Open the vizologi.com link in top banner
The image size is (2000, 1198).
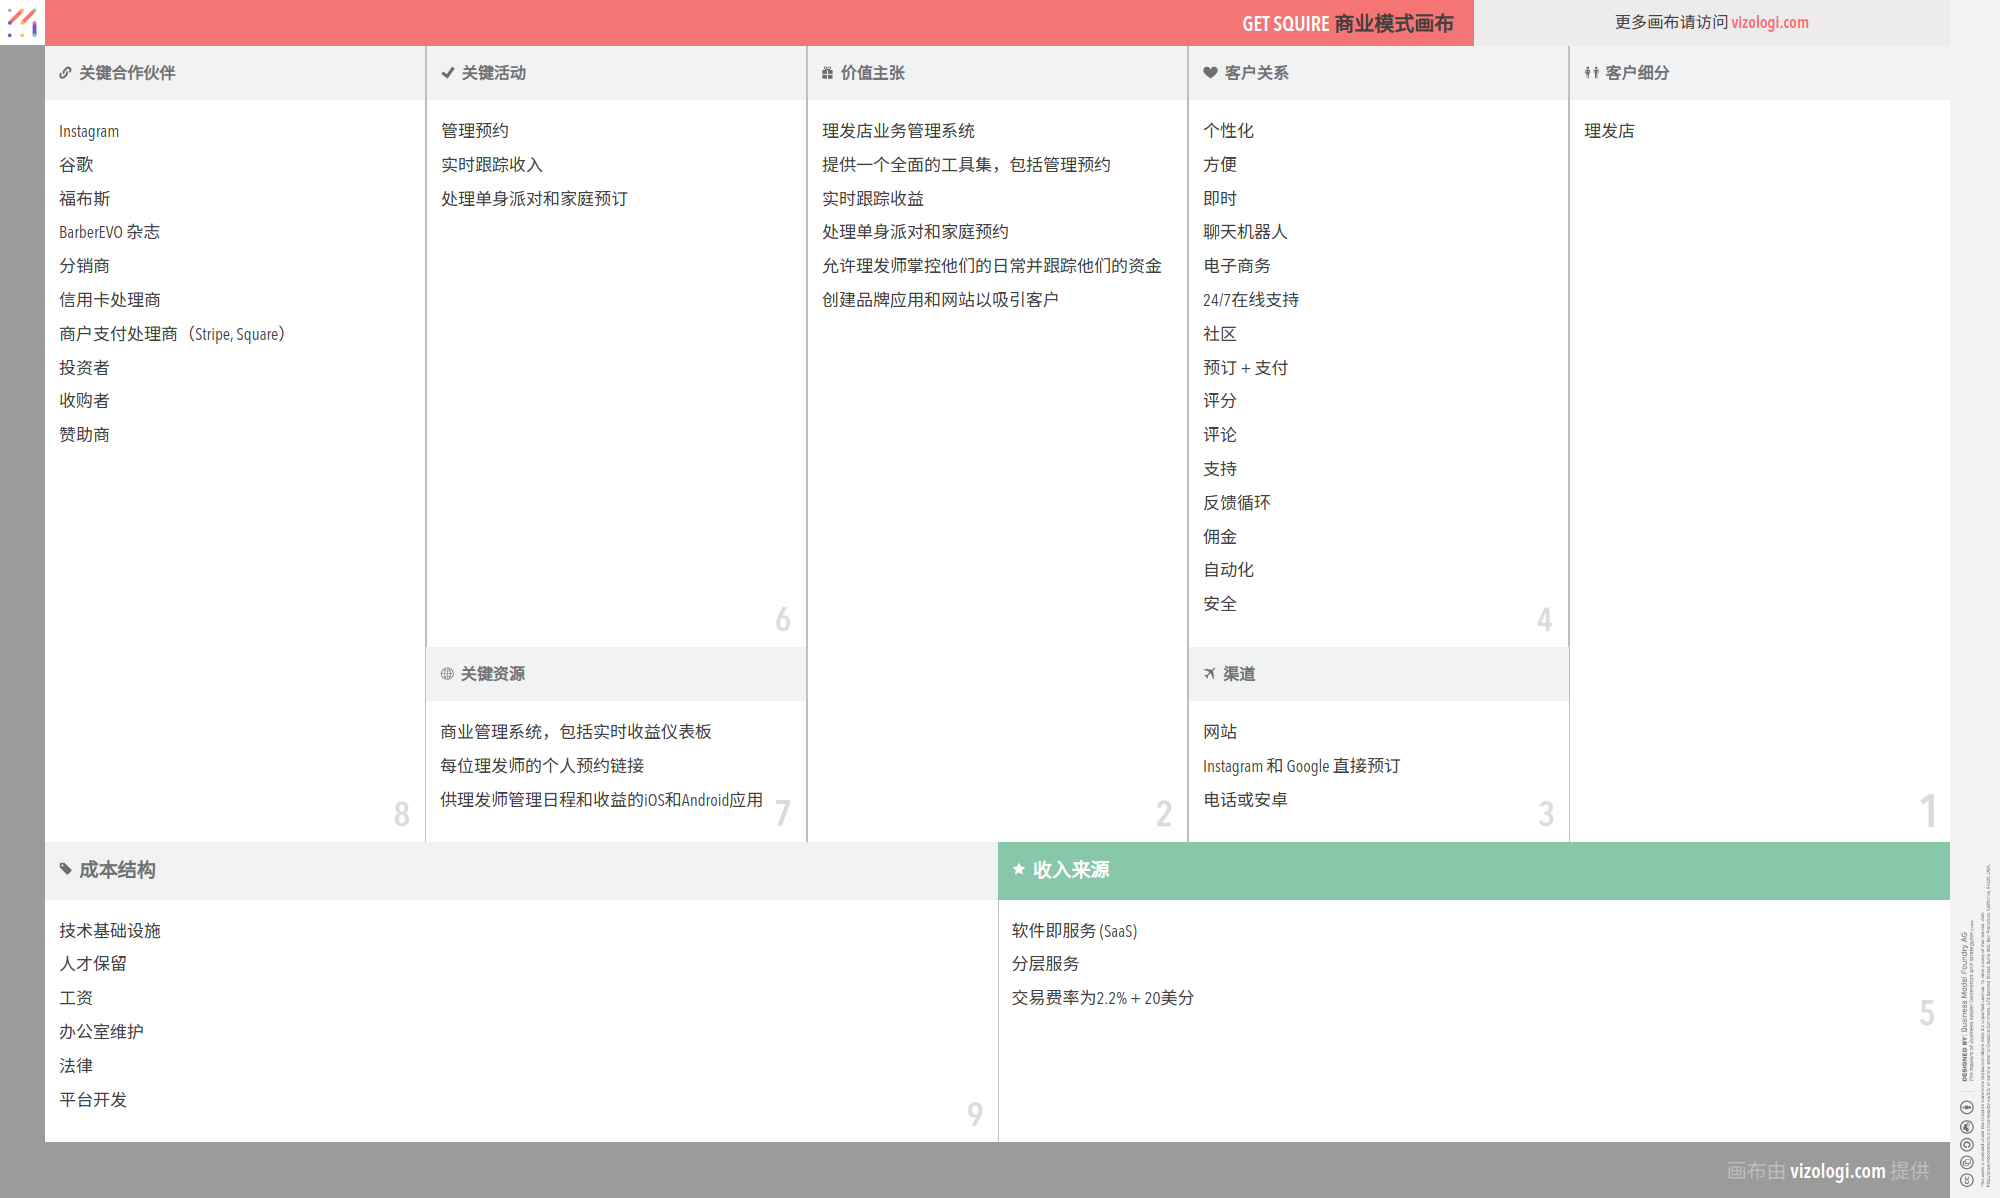(x=1769, y=22)
